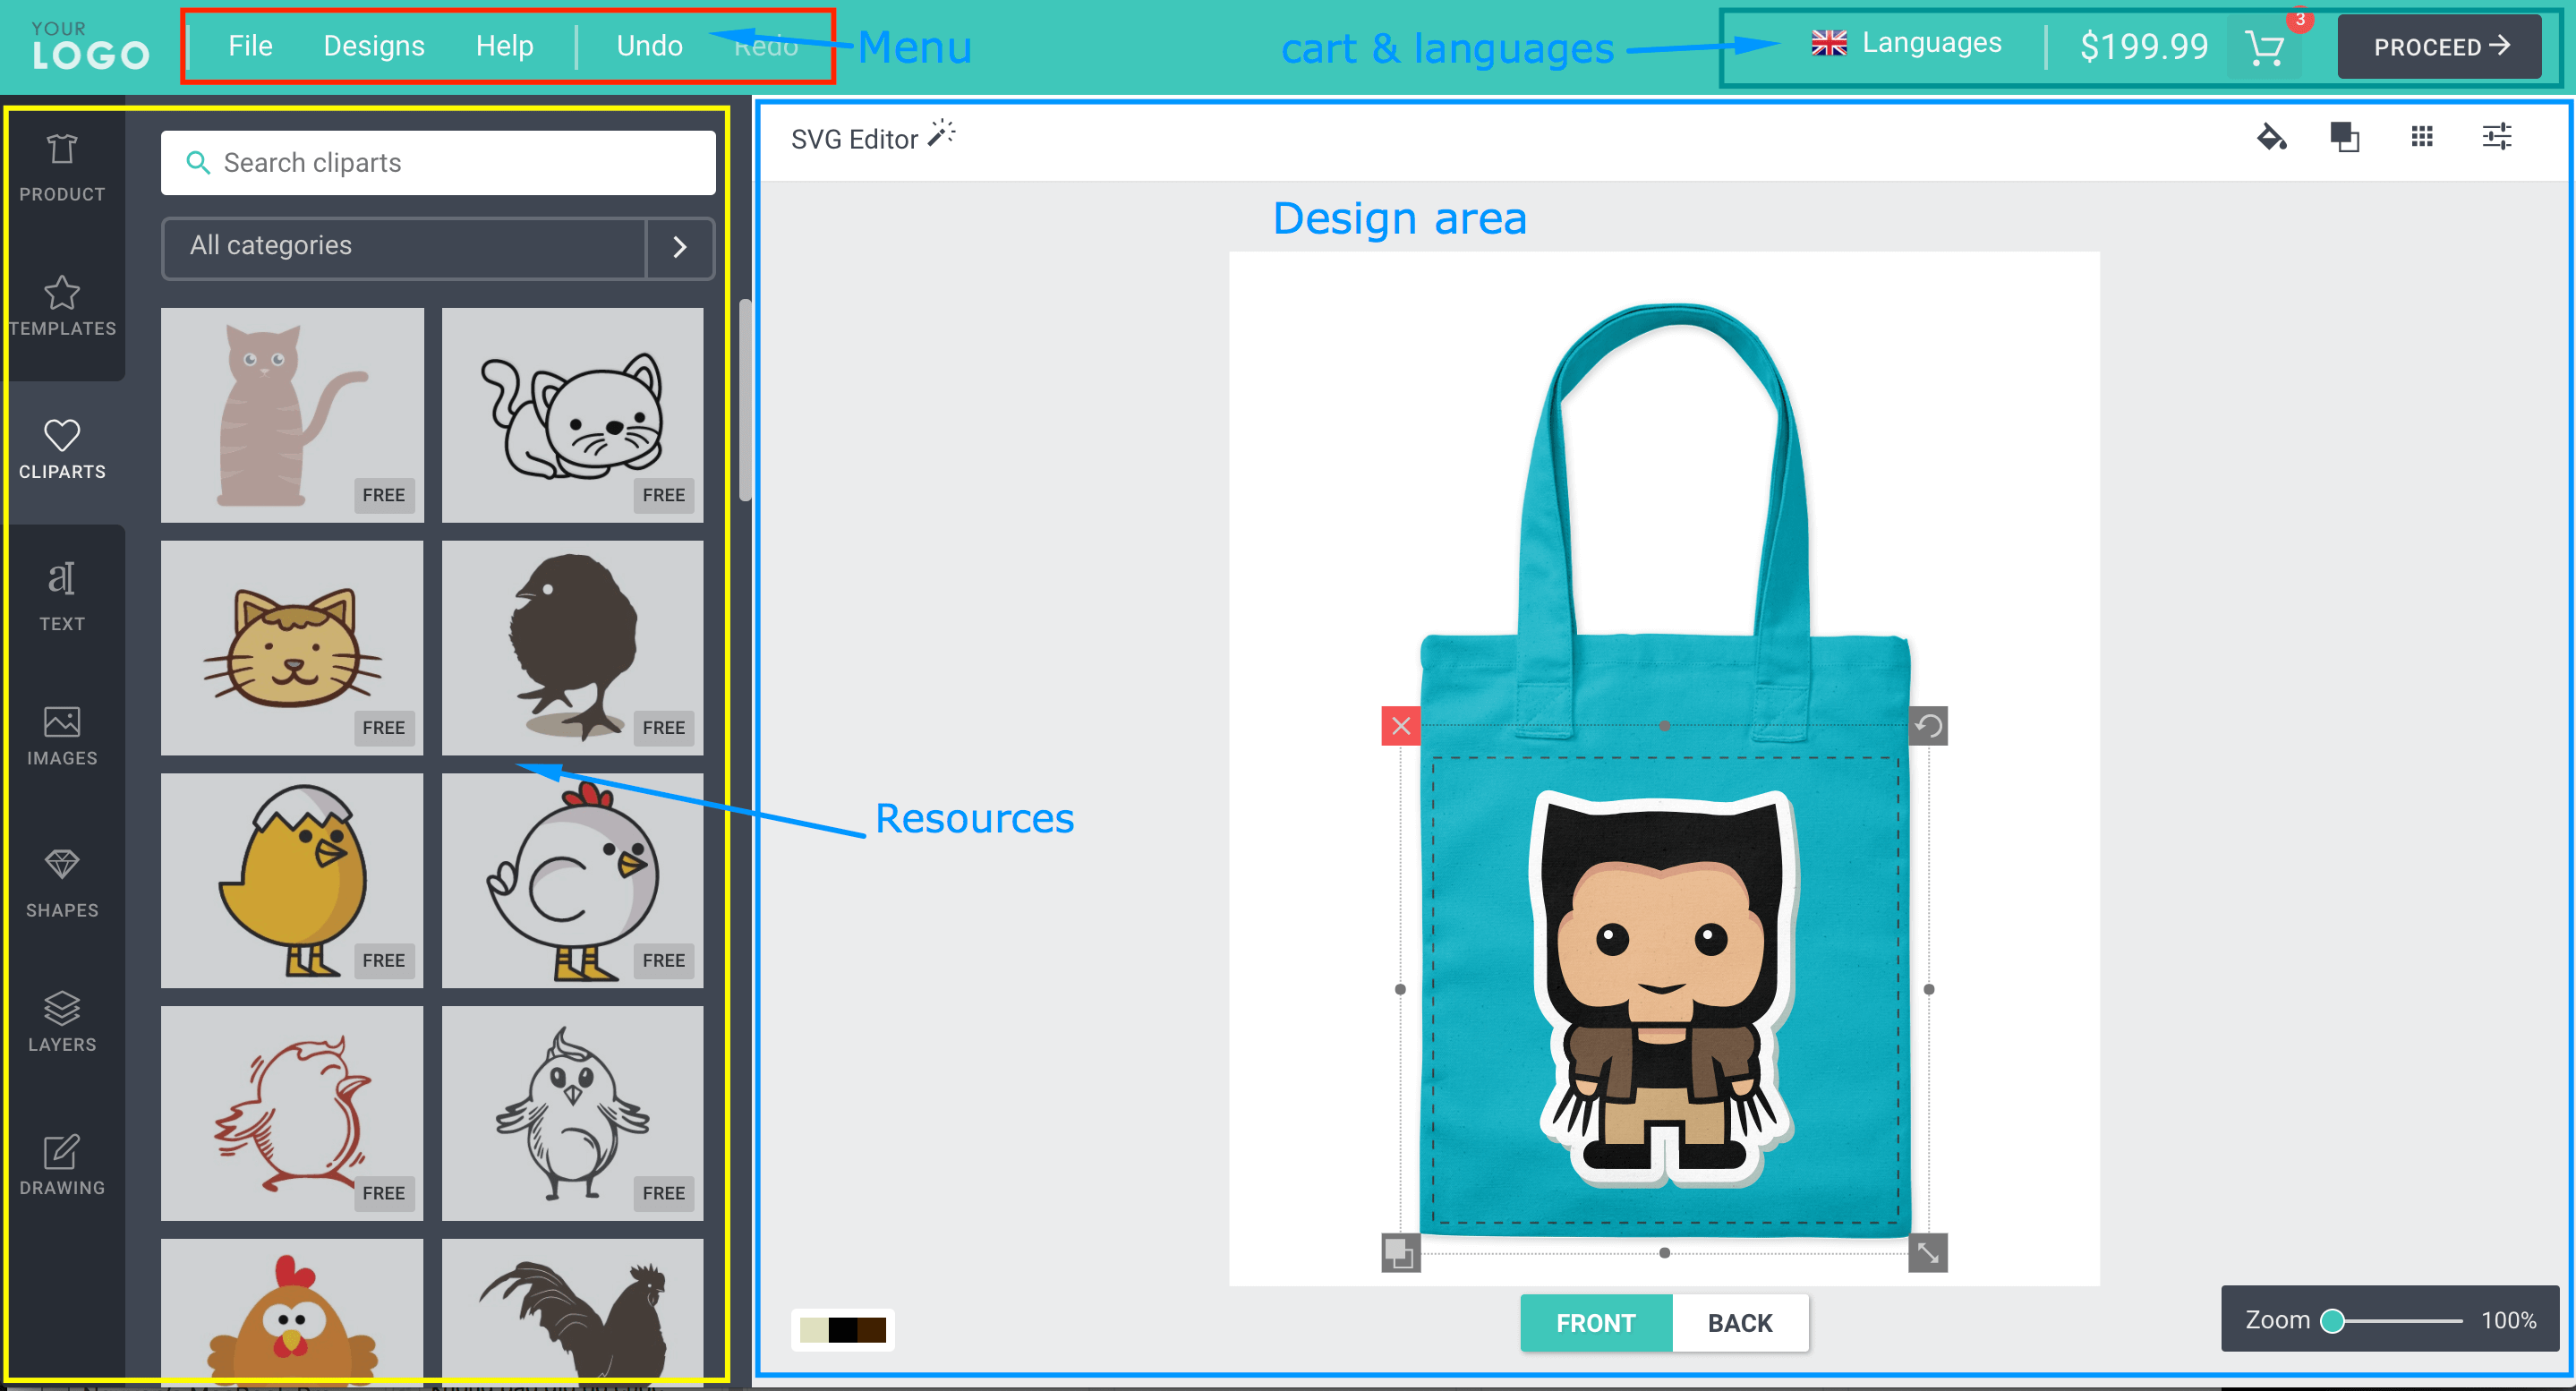
Task: Delete selected object with red X handle
Action: tap(1401, 726)
